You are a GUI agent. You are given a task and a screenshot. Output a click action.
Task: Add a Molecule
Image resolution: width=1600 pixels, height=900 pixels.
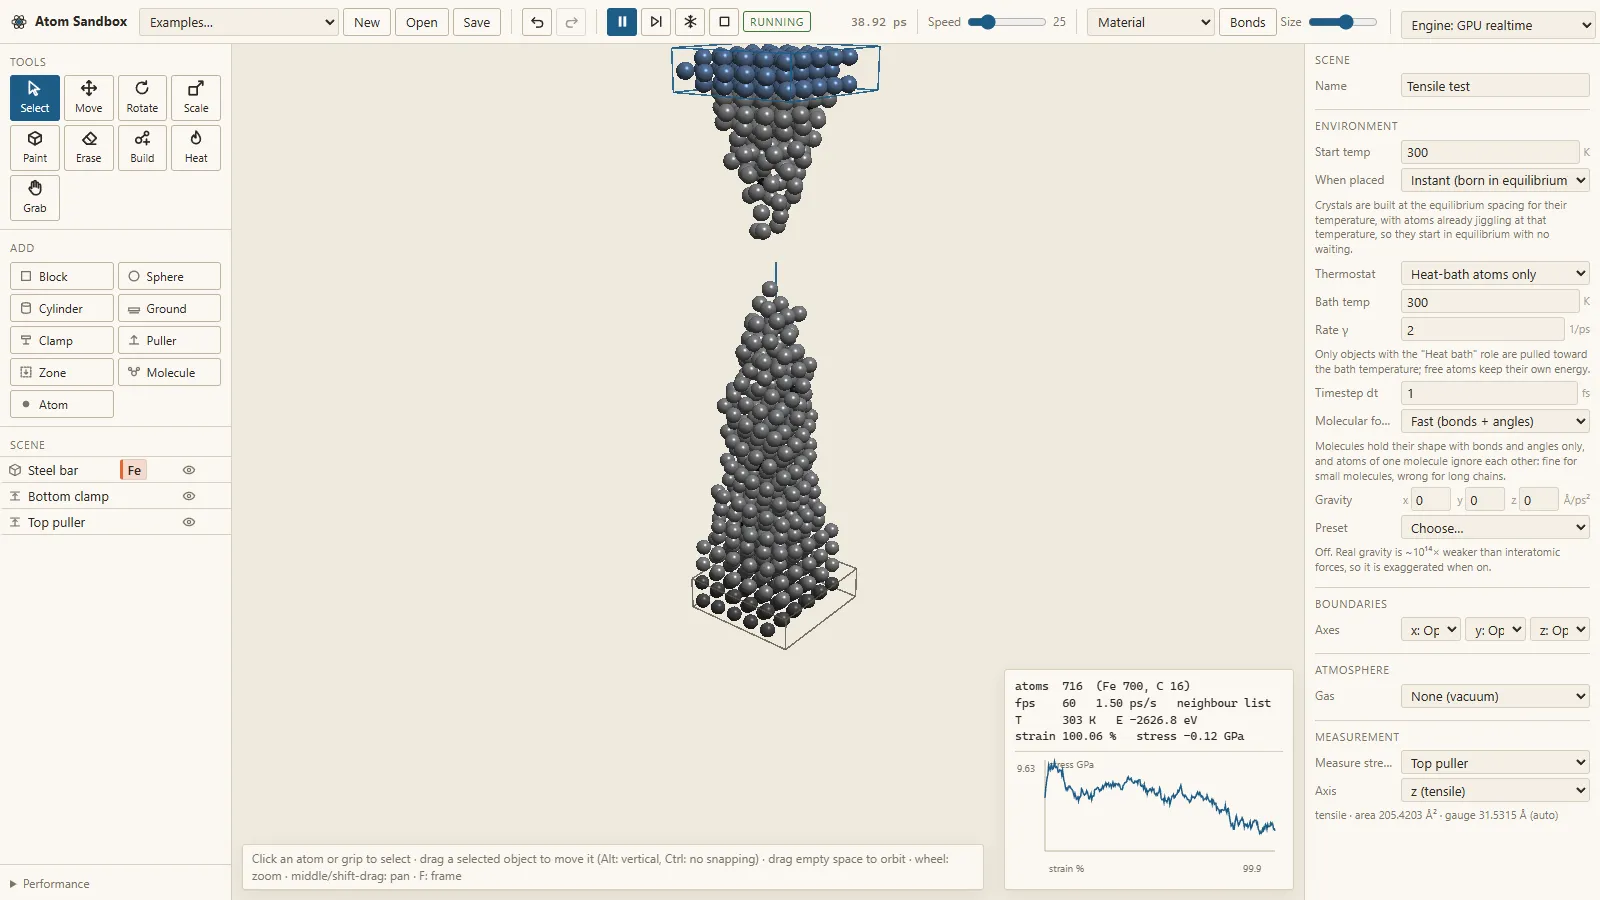coord(169,372)
